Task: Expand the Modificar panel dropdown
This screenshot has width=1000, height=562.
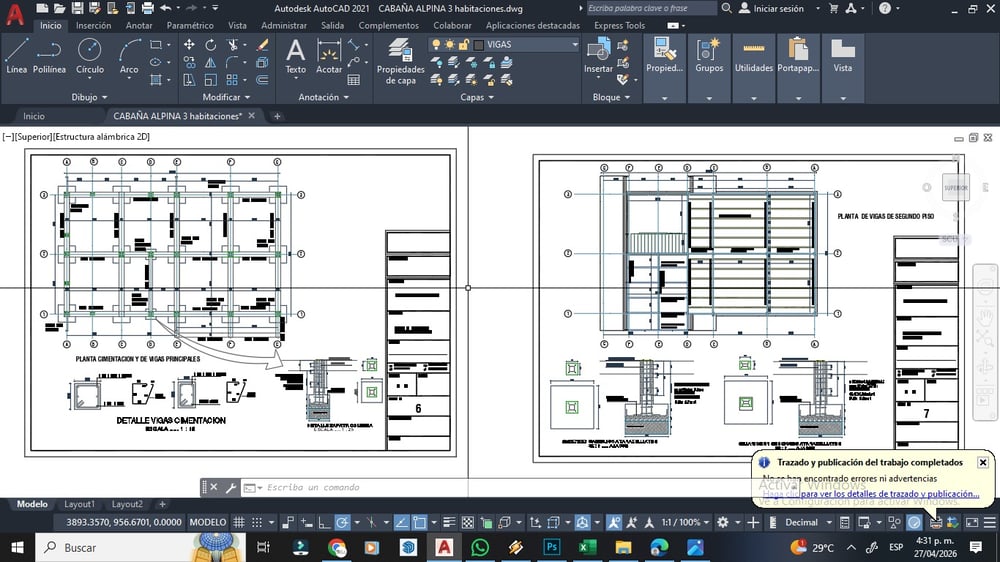Action: pos(226,97)
